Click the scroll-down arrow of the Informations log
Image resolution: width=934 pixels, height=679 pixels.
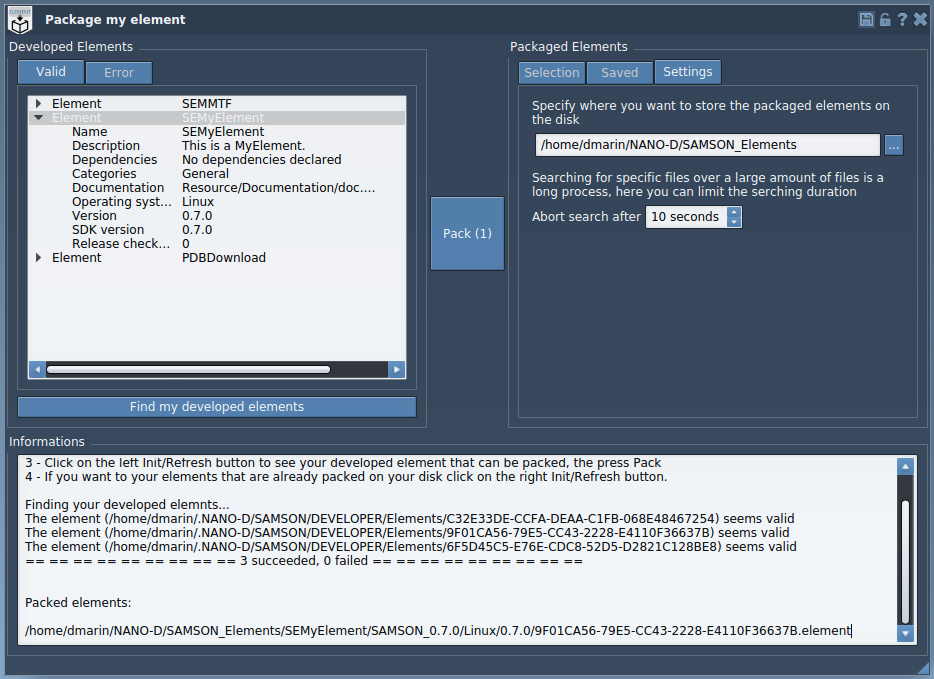coord(905,634)
